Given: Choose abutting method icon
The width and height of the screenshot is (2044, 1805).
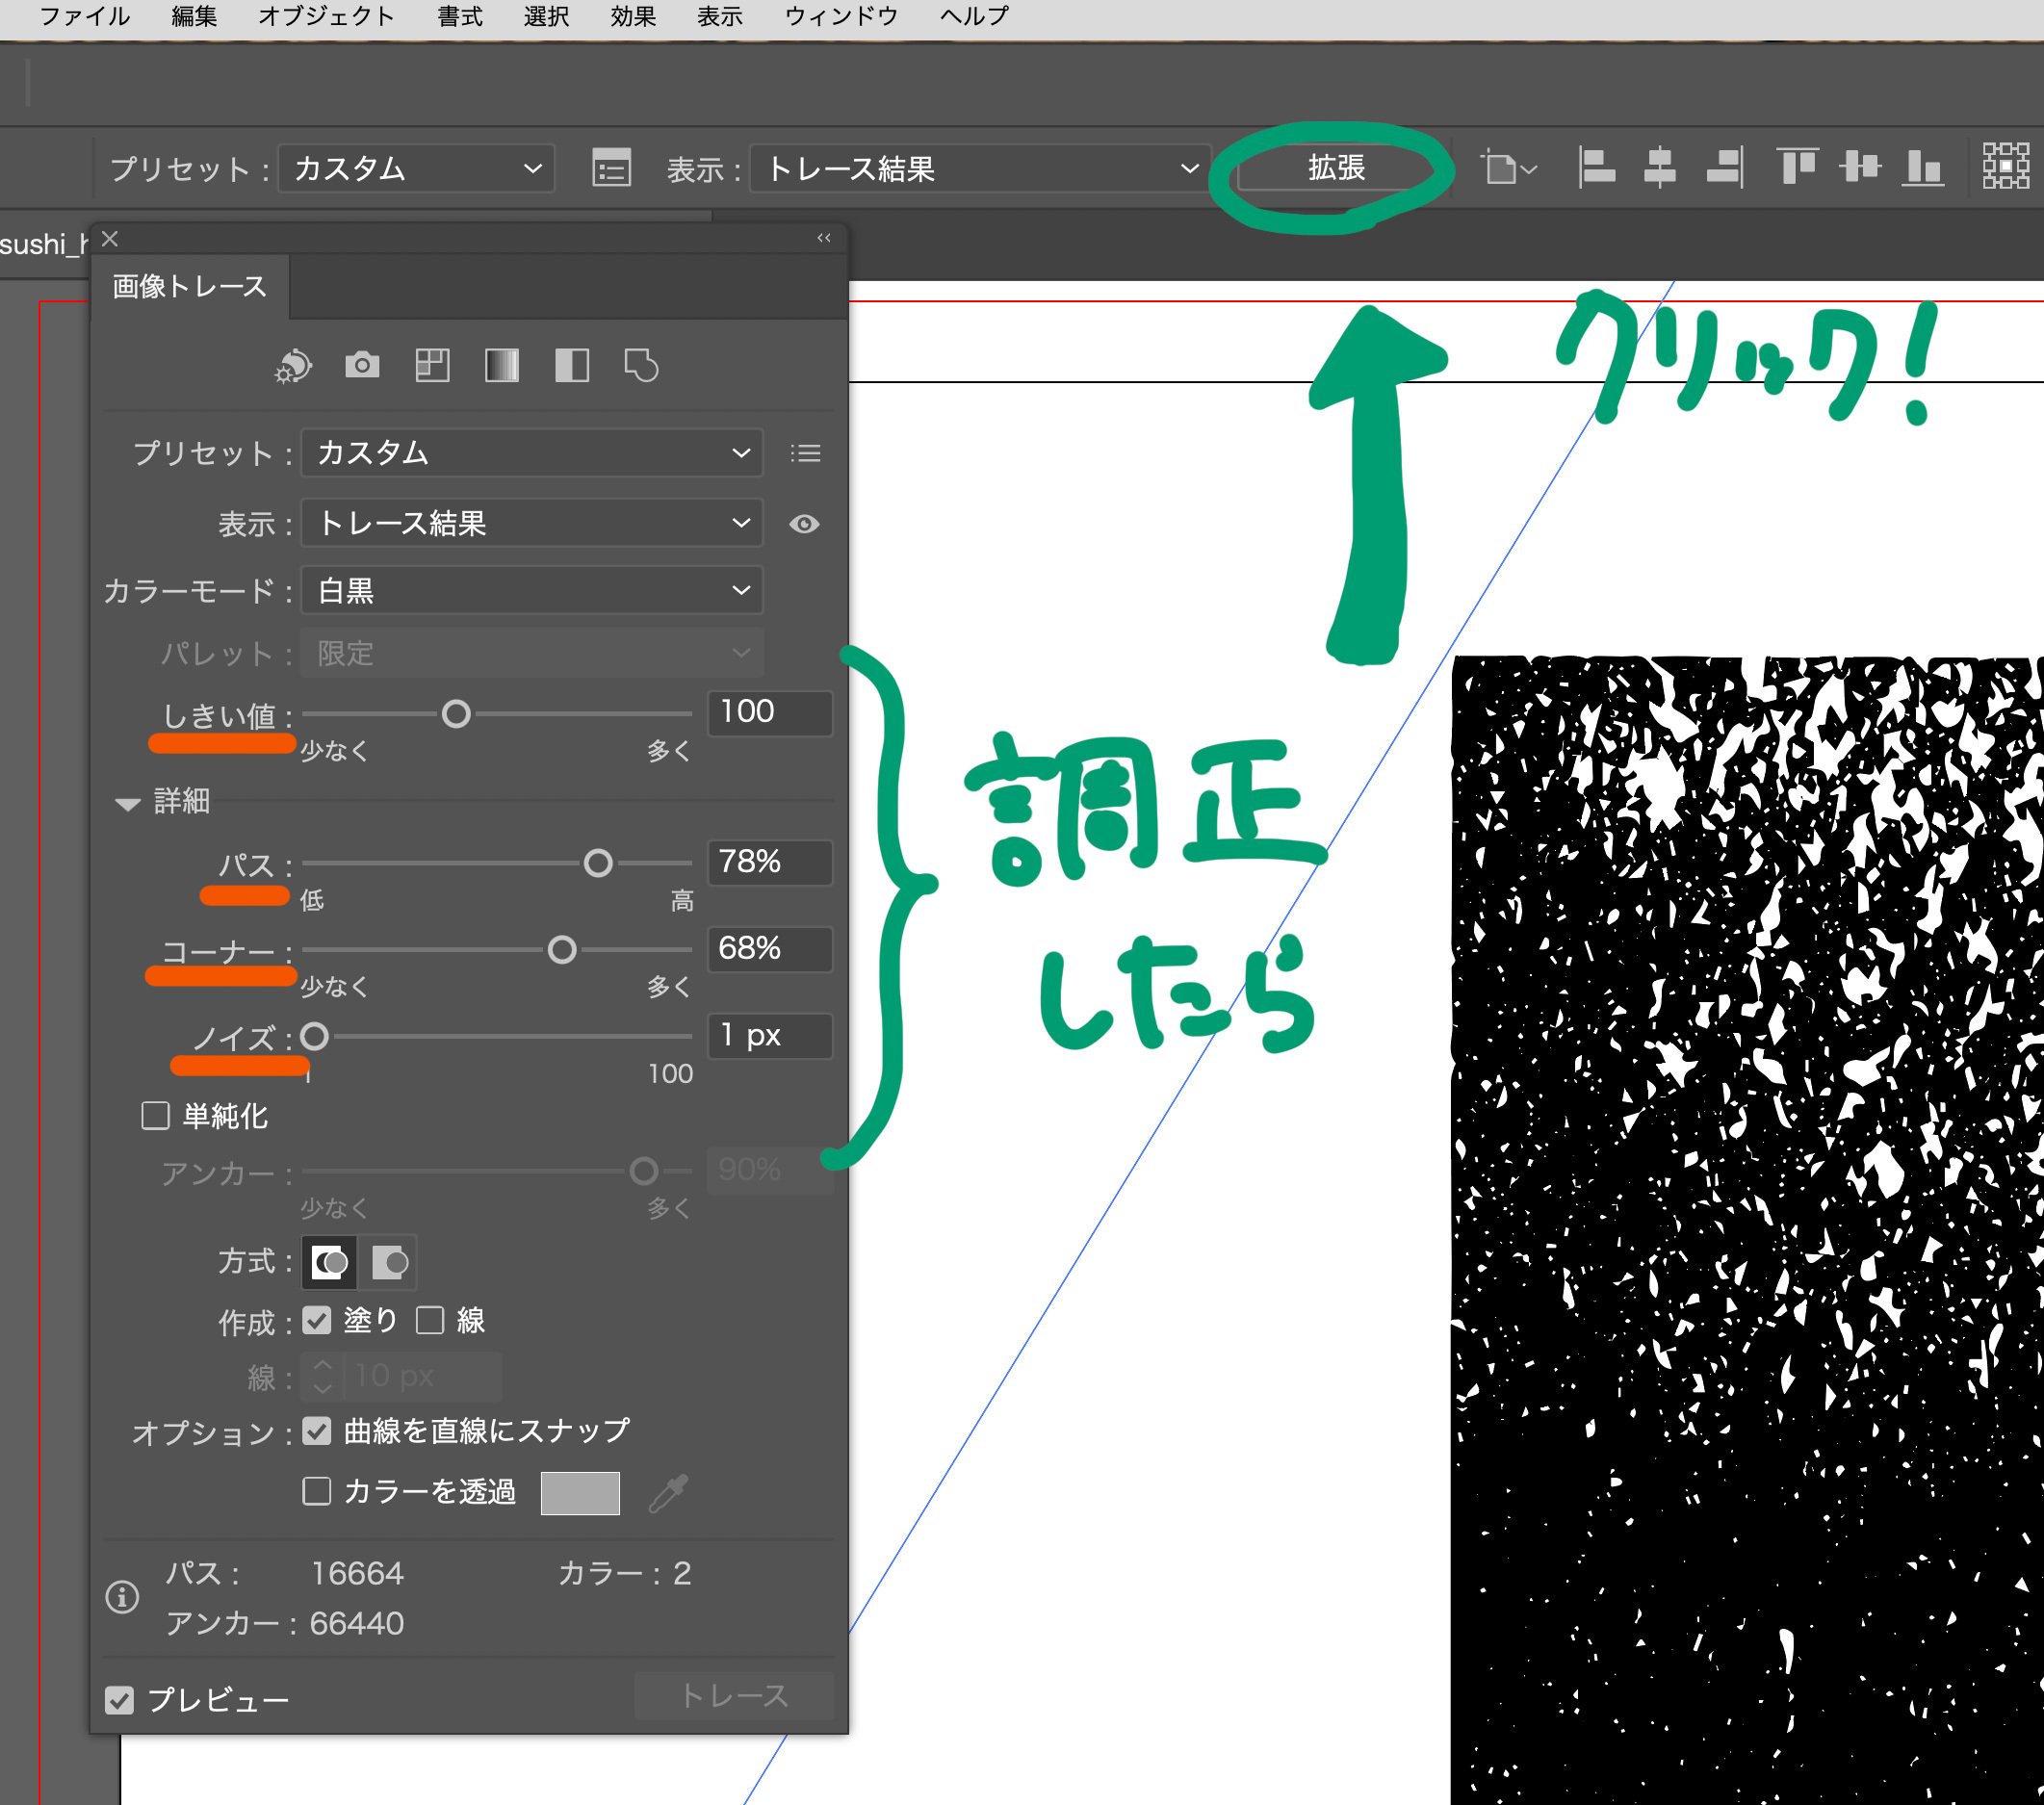Looking at the screenshot, I should coord(329,1263).
